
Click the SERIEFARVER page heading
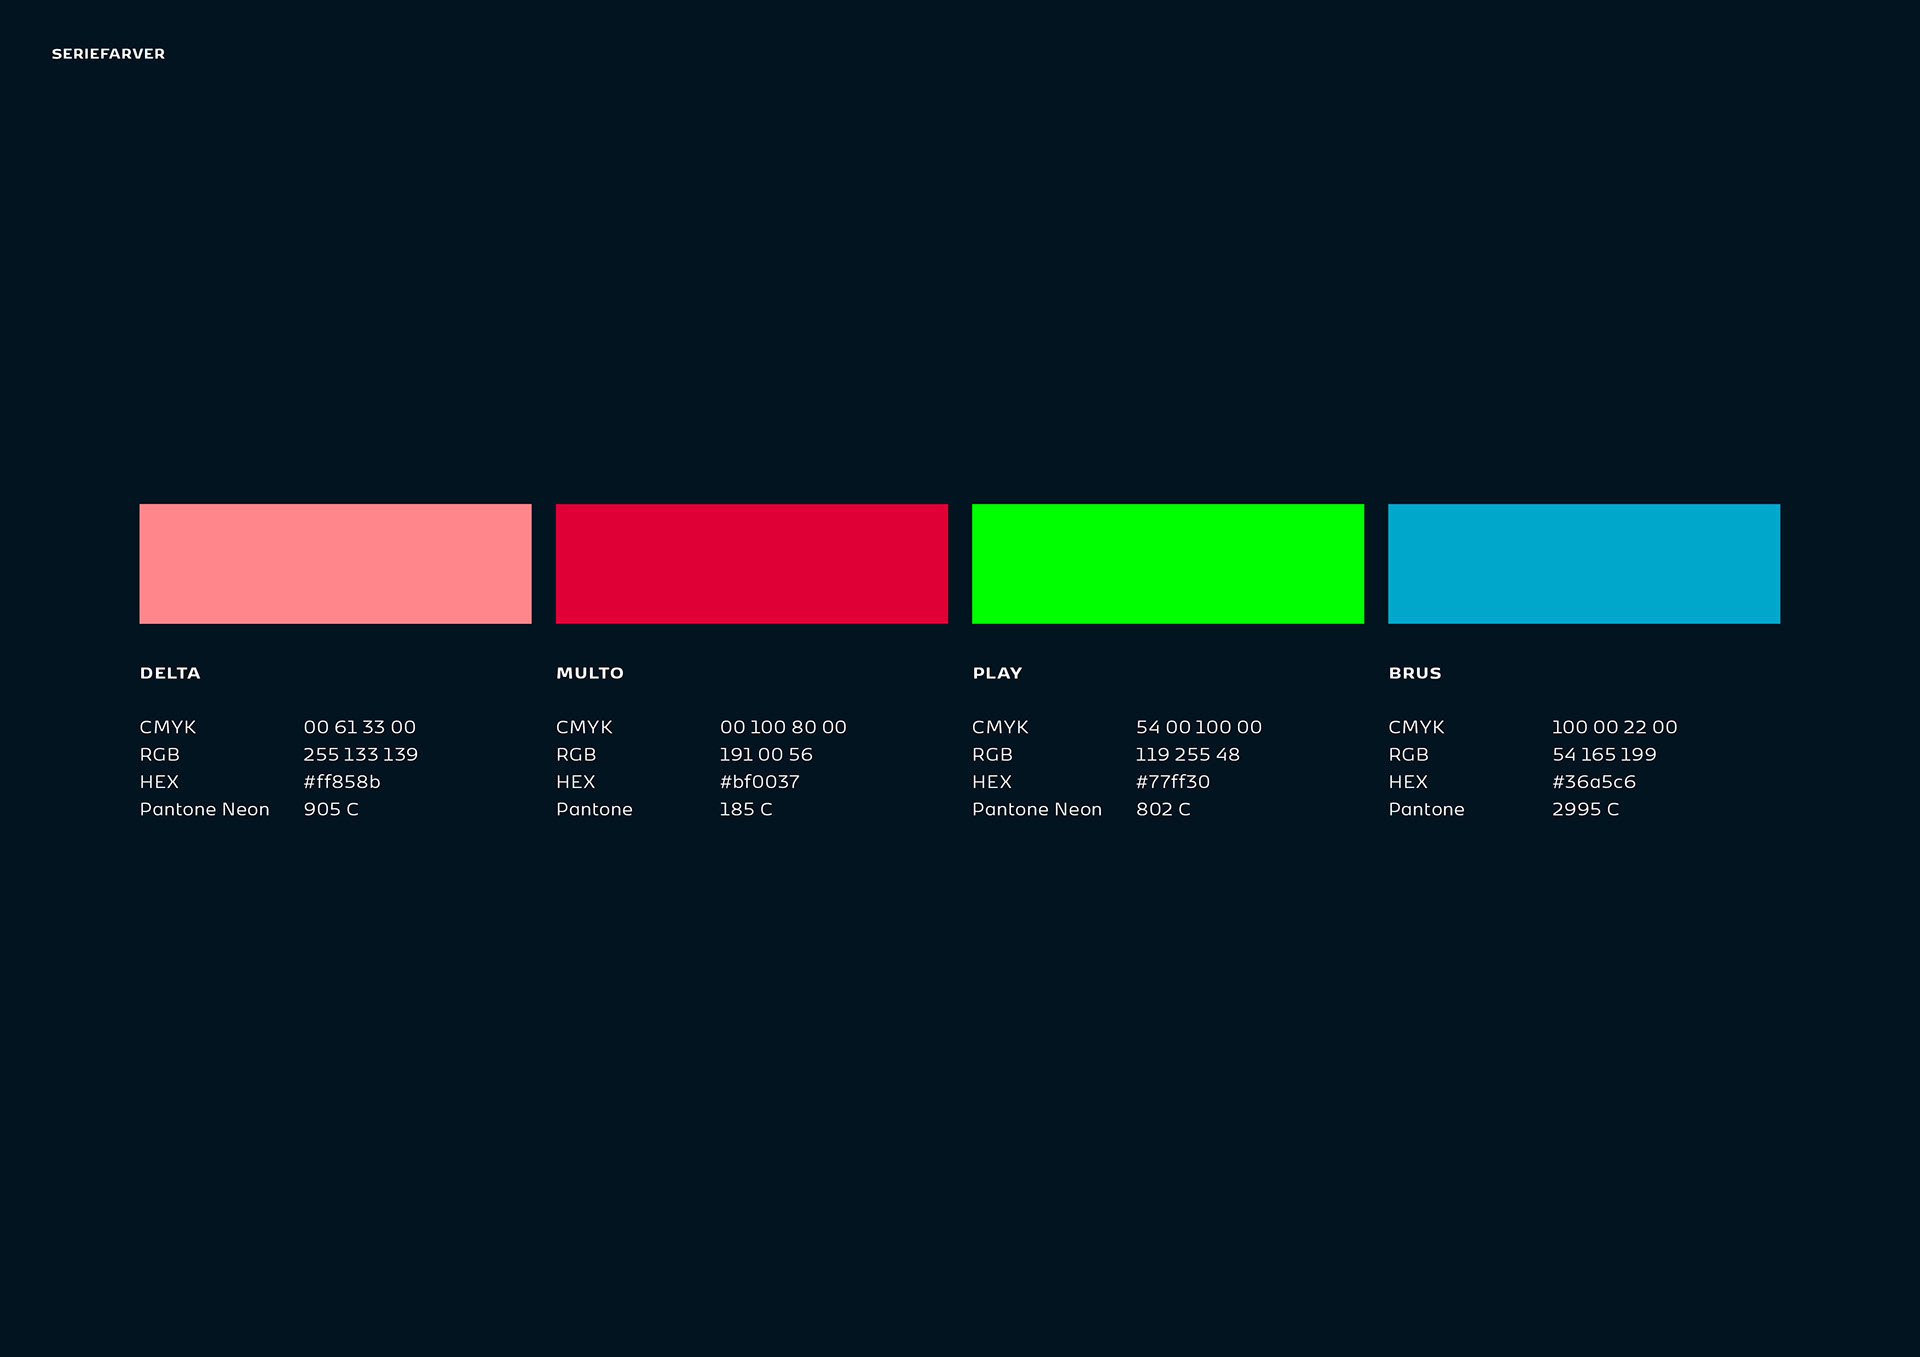coord(108,54)
